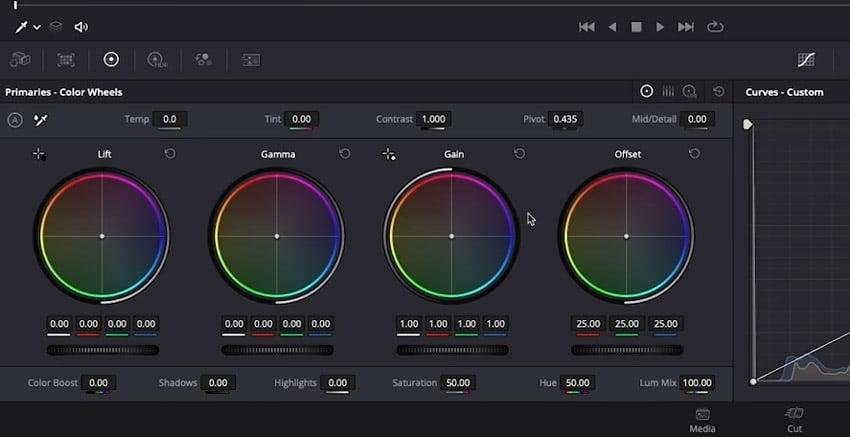
Task: Open the Color Match palette
Action: [x=66, y=60]
